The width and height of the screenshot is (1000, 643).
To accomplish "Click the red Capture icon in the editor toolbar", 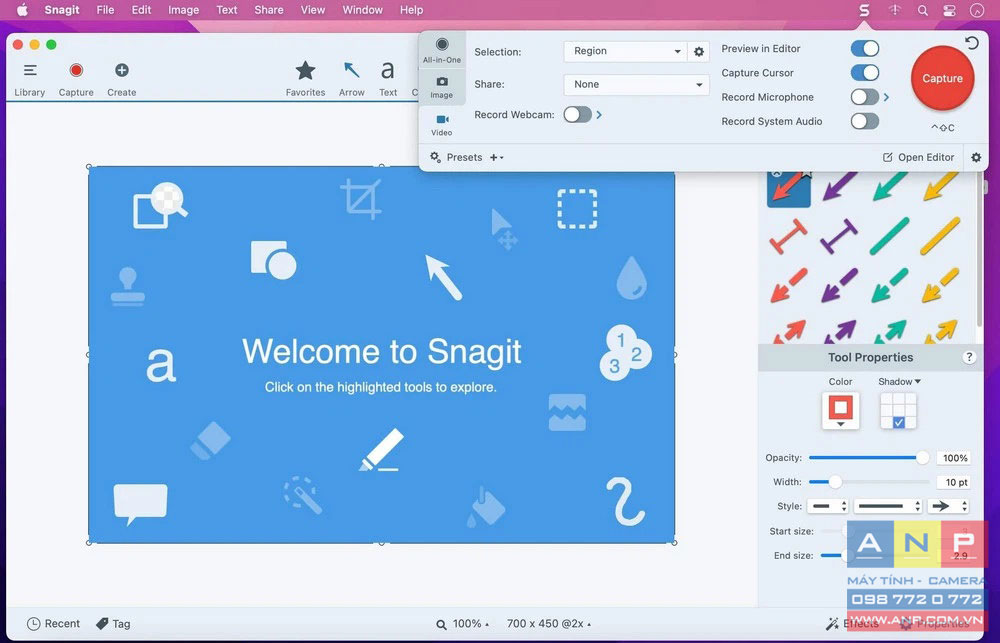I will 76,70.
